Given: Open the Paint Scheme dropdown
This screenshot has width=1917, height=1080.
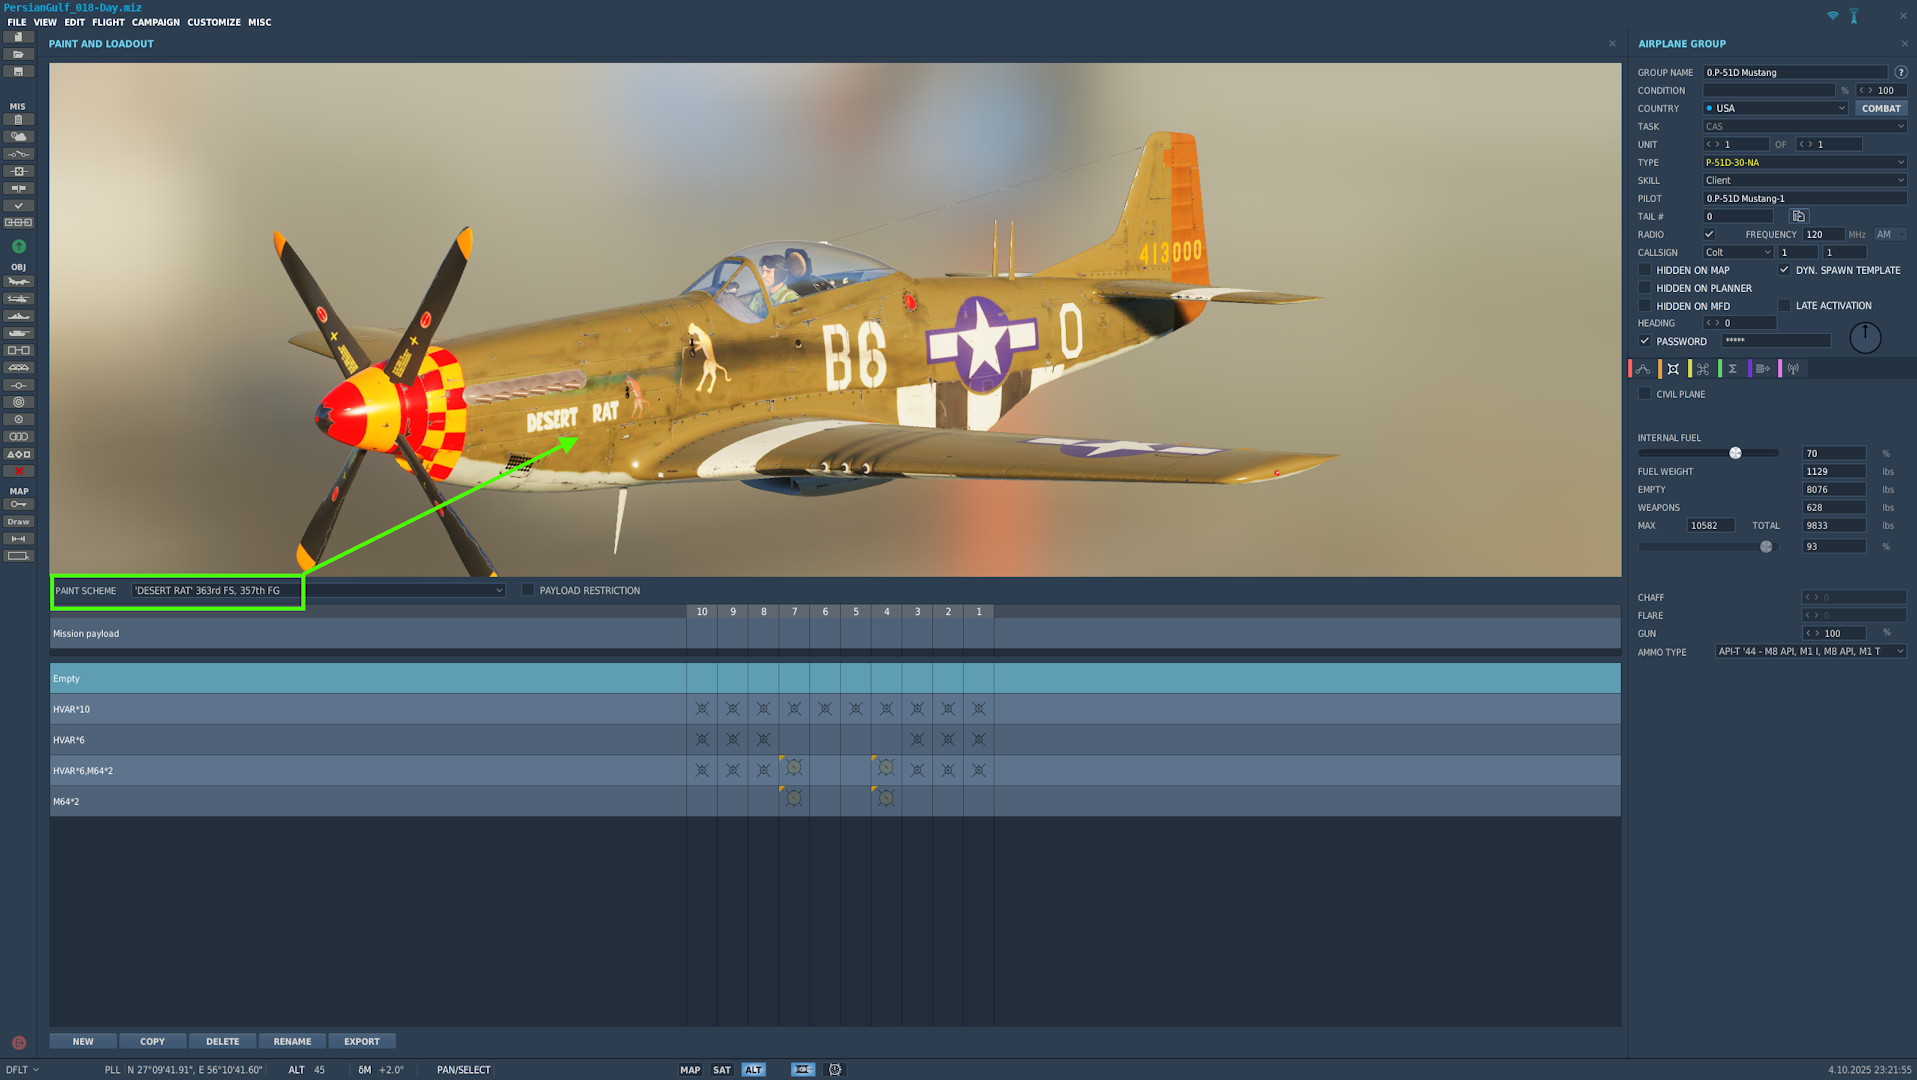Looking at the screenshot, I should 318,590.
